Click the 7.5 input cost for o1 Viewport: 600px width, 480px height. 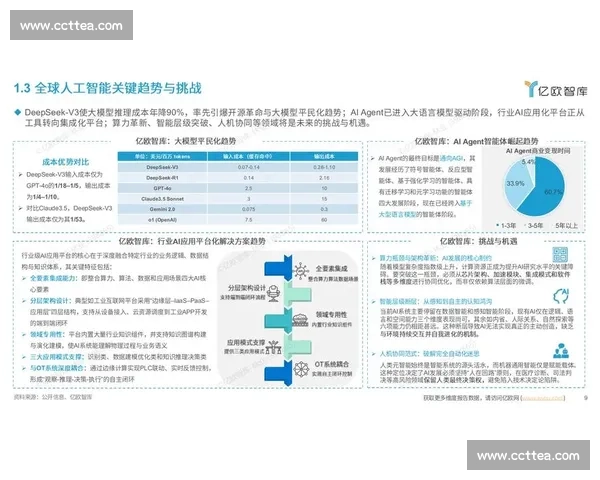click(x=248, y=220)
